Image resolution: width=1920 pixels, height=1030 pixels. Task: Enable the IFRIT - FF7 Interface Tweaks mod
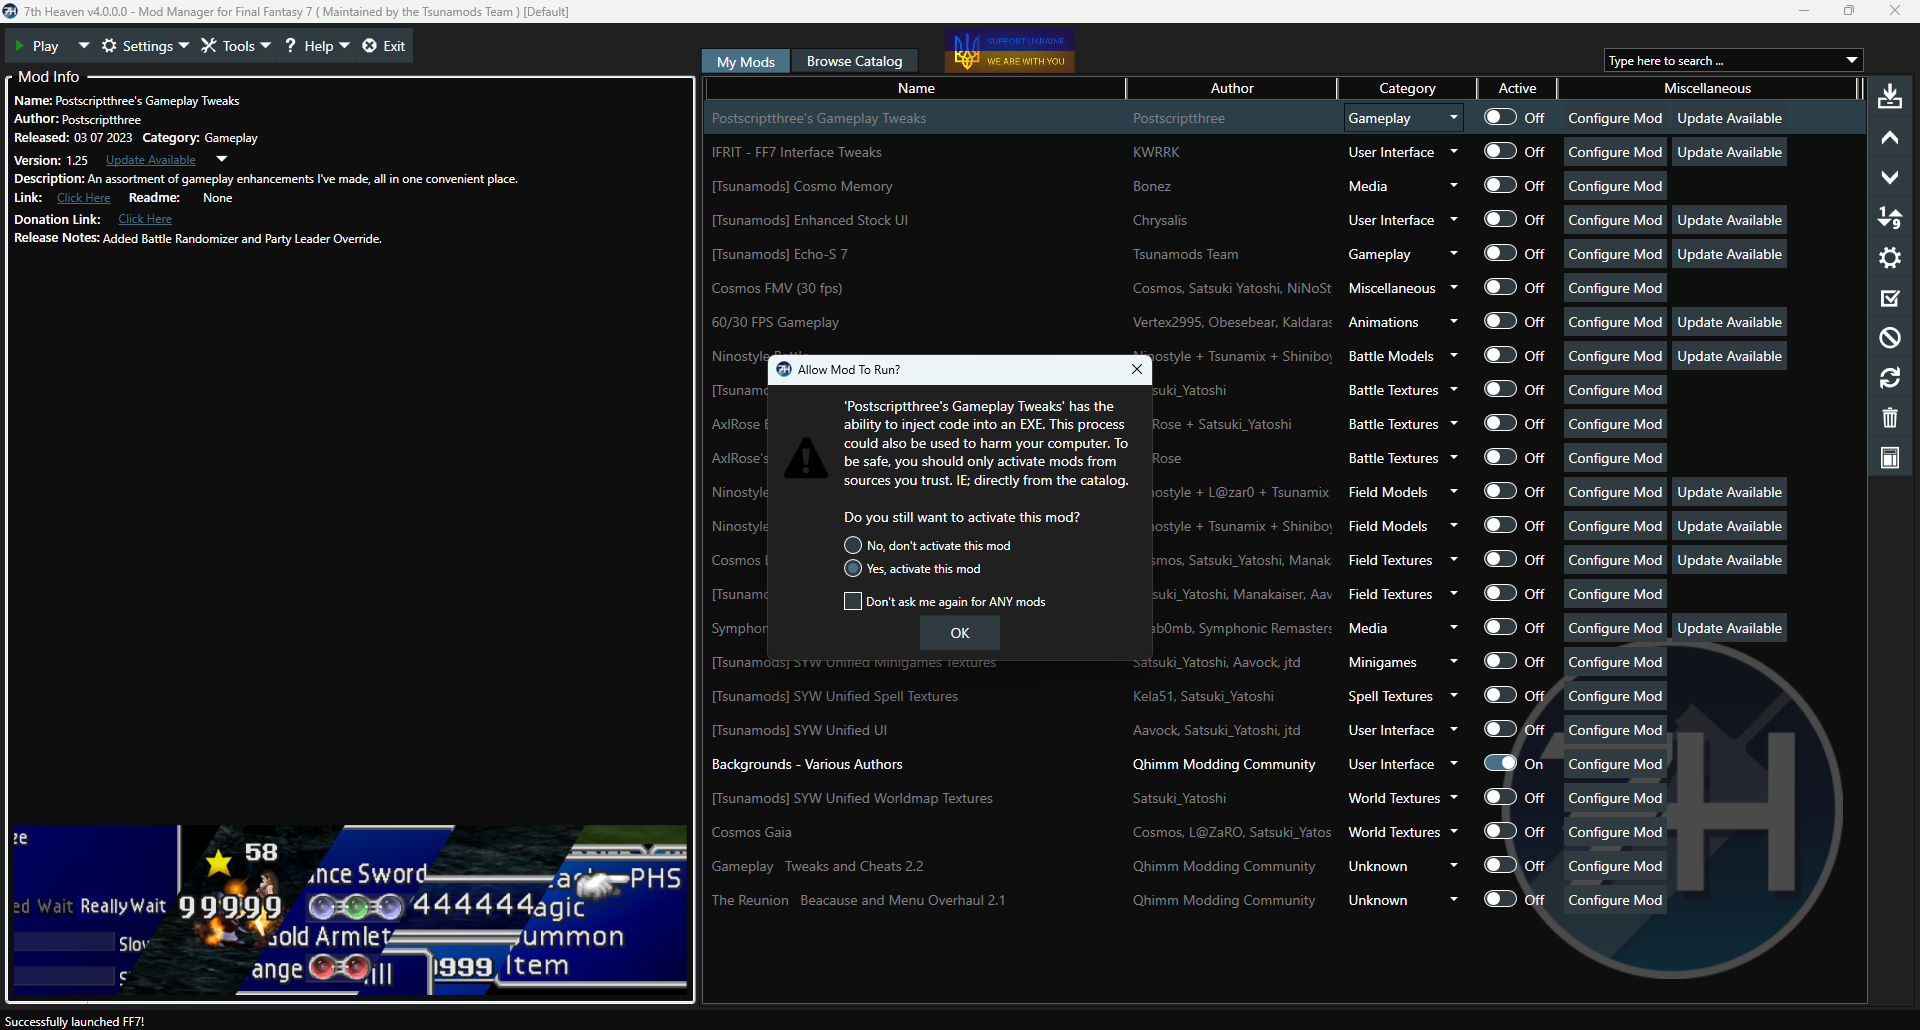coord(1500,151)
